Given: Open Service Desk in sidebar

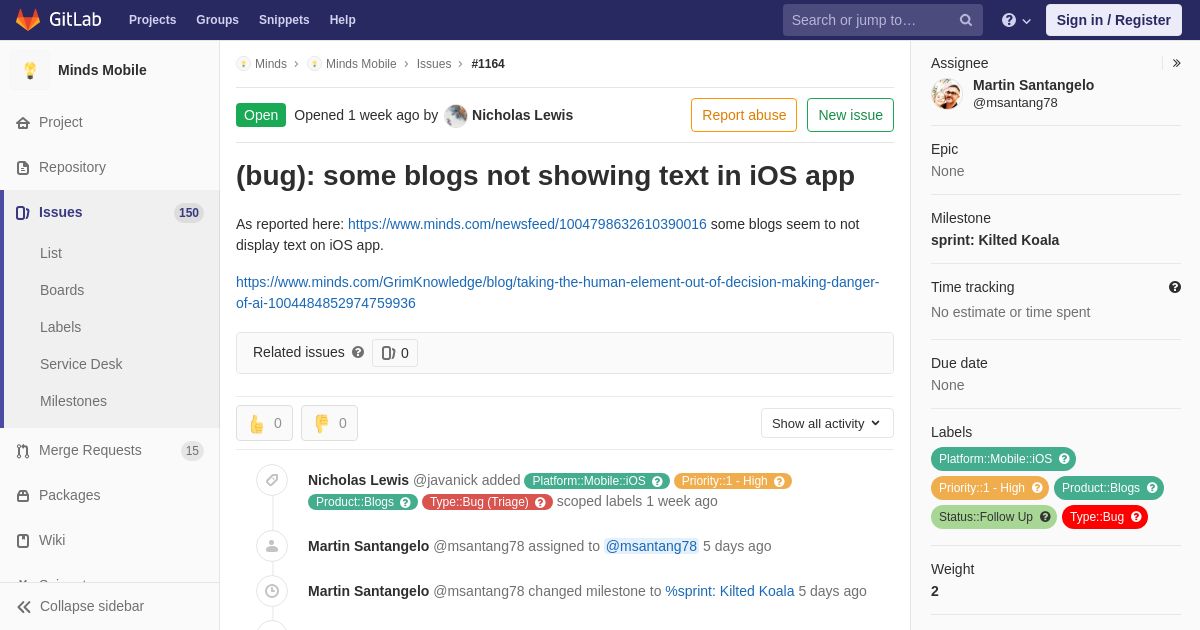Looking at the screenshot, I should (x=81, y=364).
